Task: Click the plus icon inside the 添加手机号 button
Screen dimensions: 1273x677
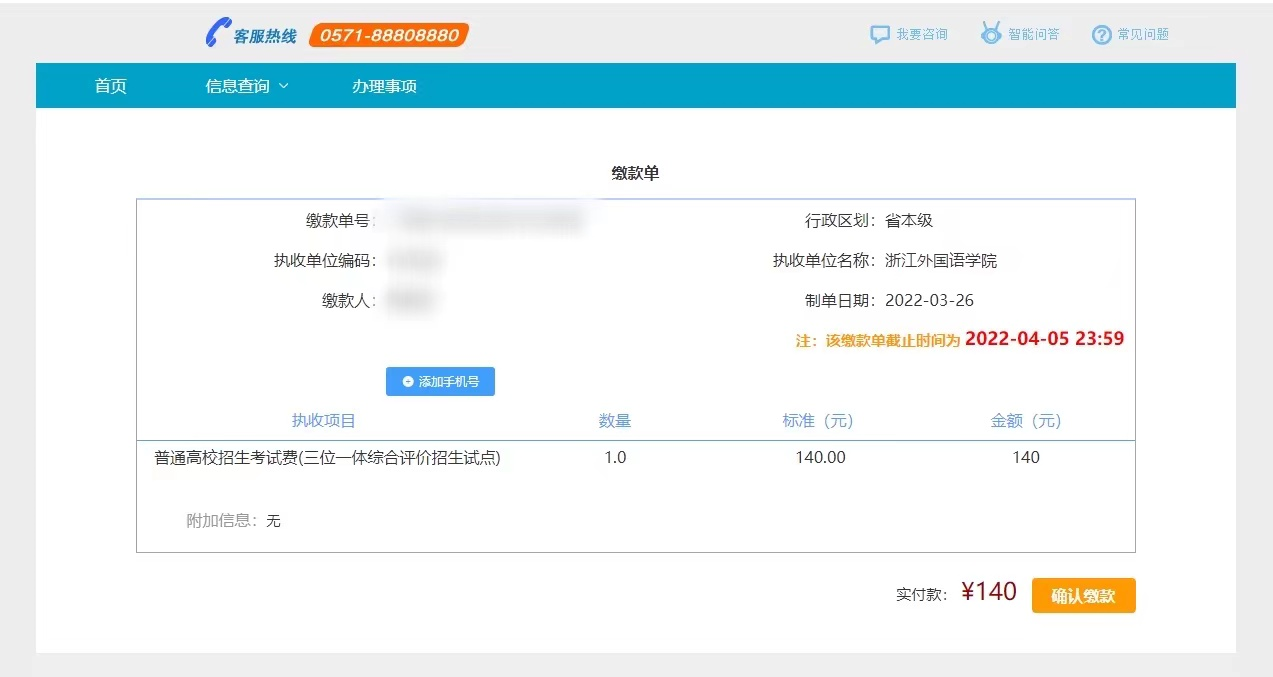Action: pyautogui.click(x=408, y=381)
